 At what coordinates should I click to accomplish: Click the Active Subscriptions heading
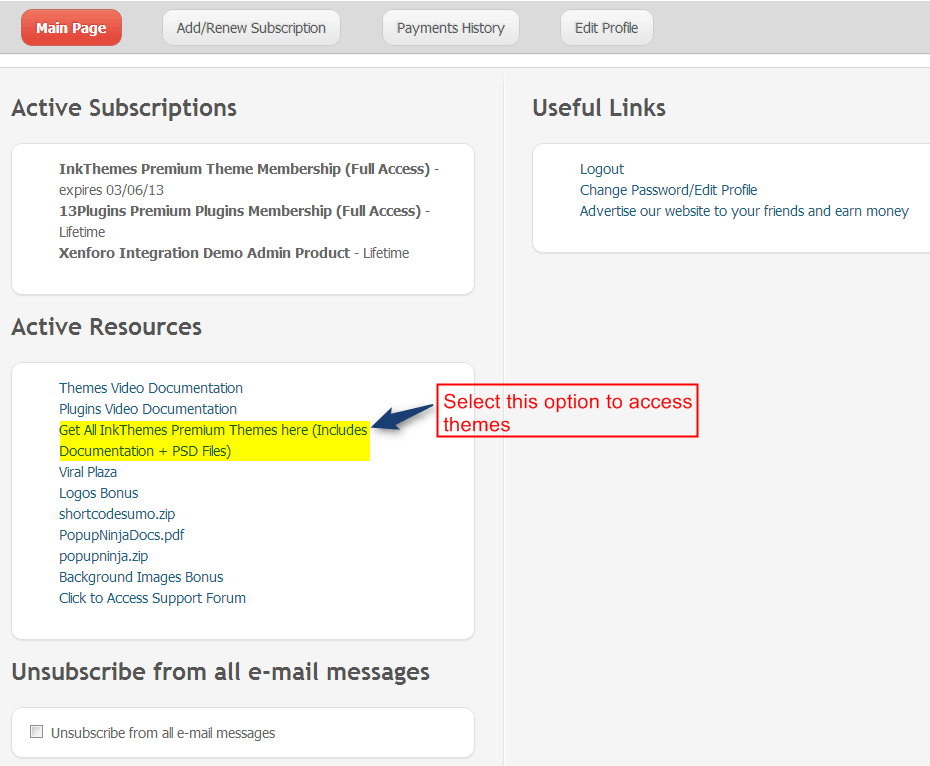click(x=124, y=108)
